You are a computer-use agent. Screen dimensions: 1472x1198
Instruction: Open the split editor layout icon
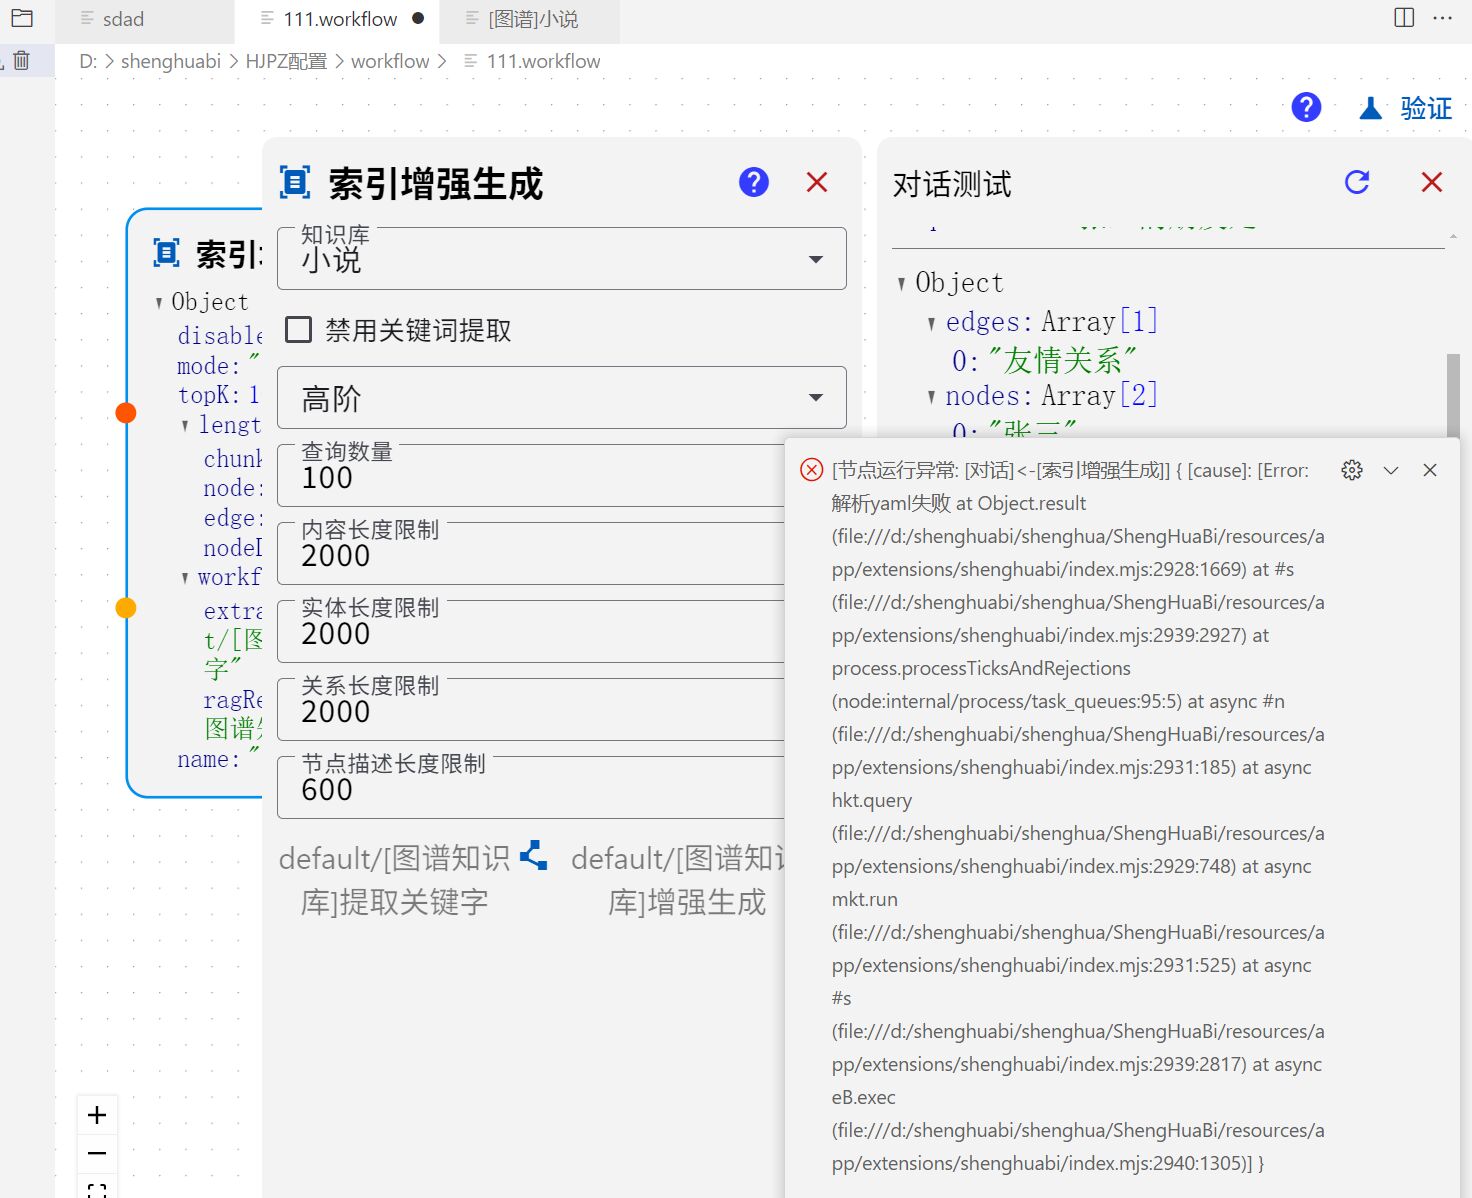(1404, 18)
